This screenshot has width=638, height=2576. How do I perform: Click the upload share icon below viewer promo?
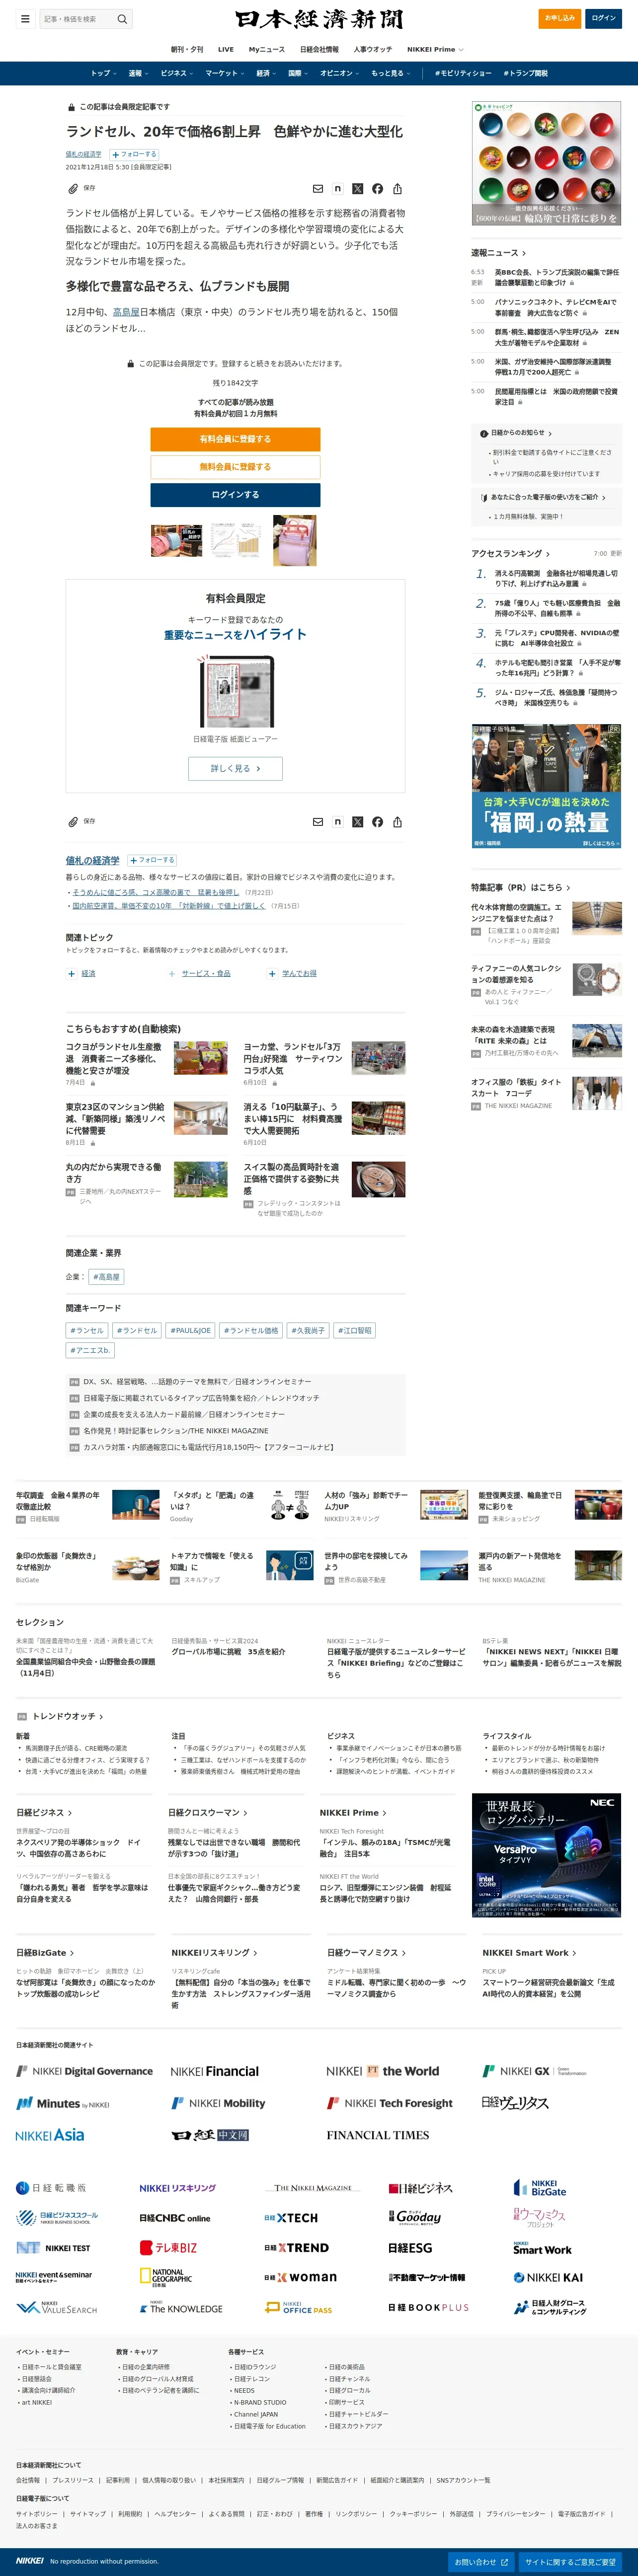coord(397,822)
